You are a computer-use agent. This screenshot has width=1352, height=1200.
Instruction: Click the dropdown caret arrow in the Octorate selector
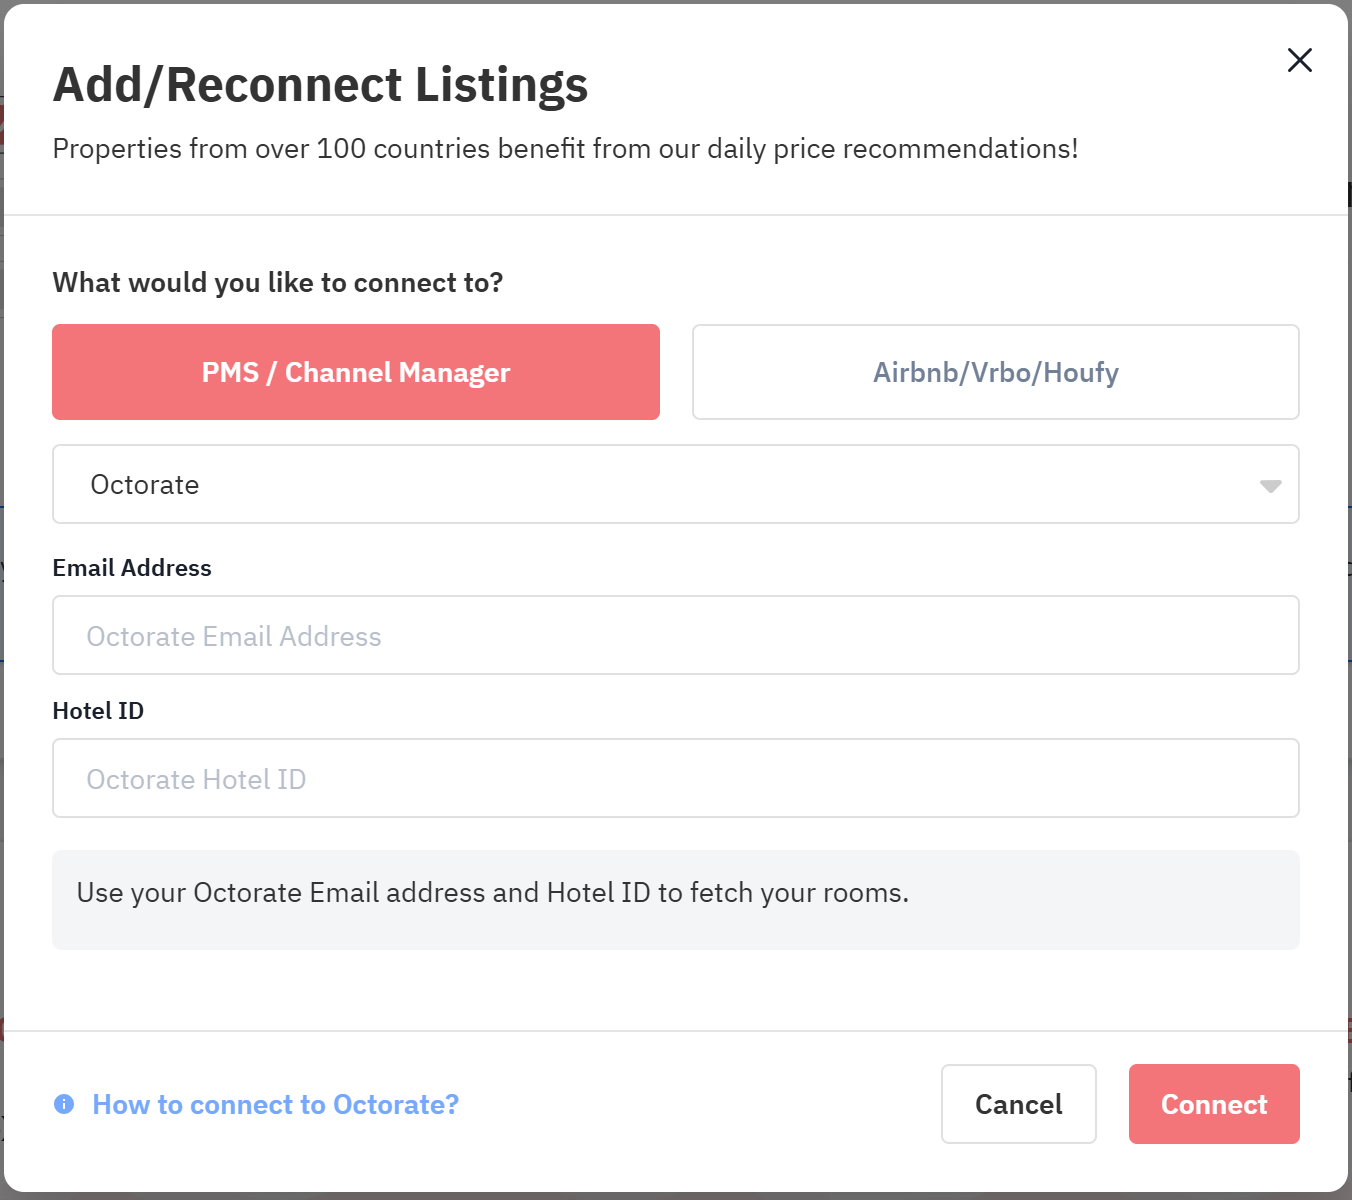(1270, 486)
